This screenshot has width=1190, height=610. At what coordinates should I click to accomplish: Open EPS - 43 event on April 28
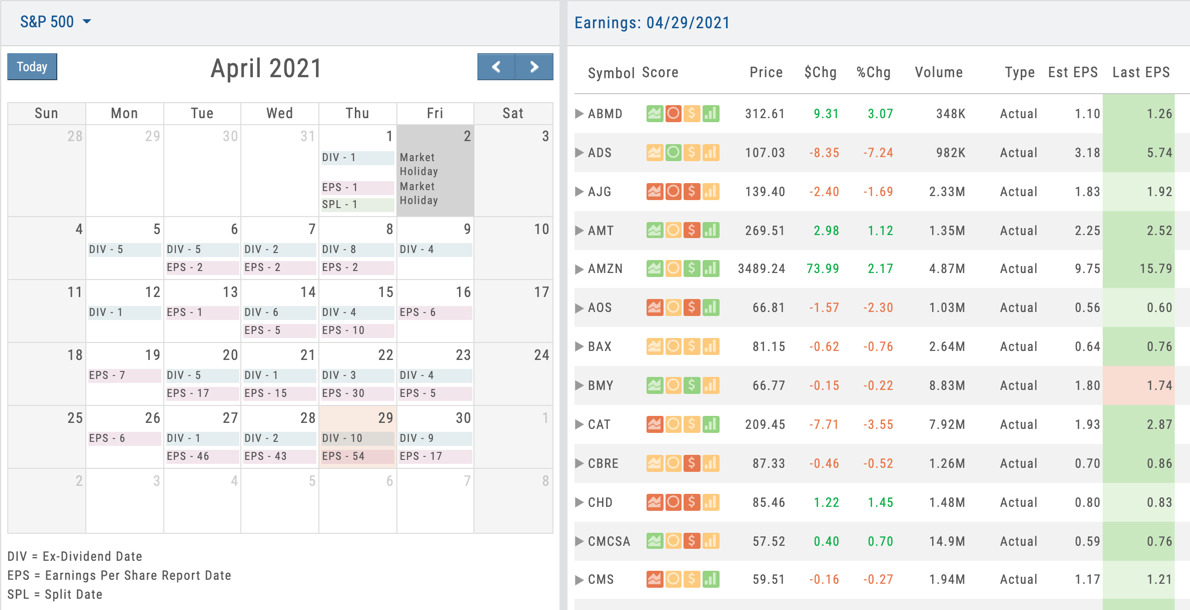279,457
